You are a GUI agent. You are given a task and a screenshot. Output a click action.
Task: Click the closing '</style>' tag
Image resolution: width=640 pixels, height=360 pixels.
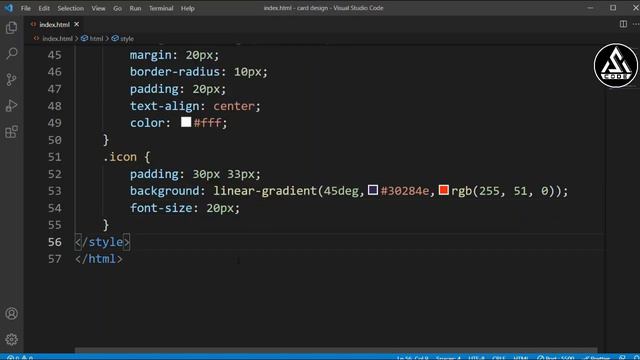(x=102, y=242)
